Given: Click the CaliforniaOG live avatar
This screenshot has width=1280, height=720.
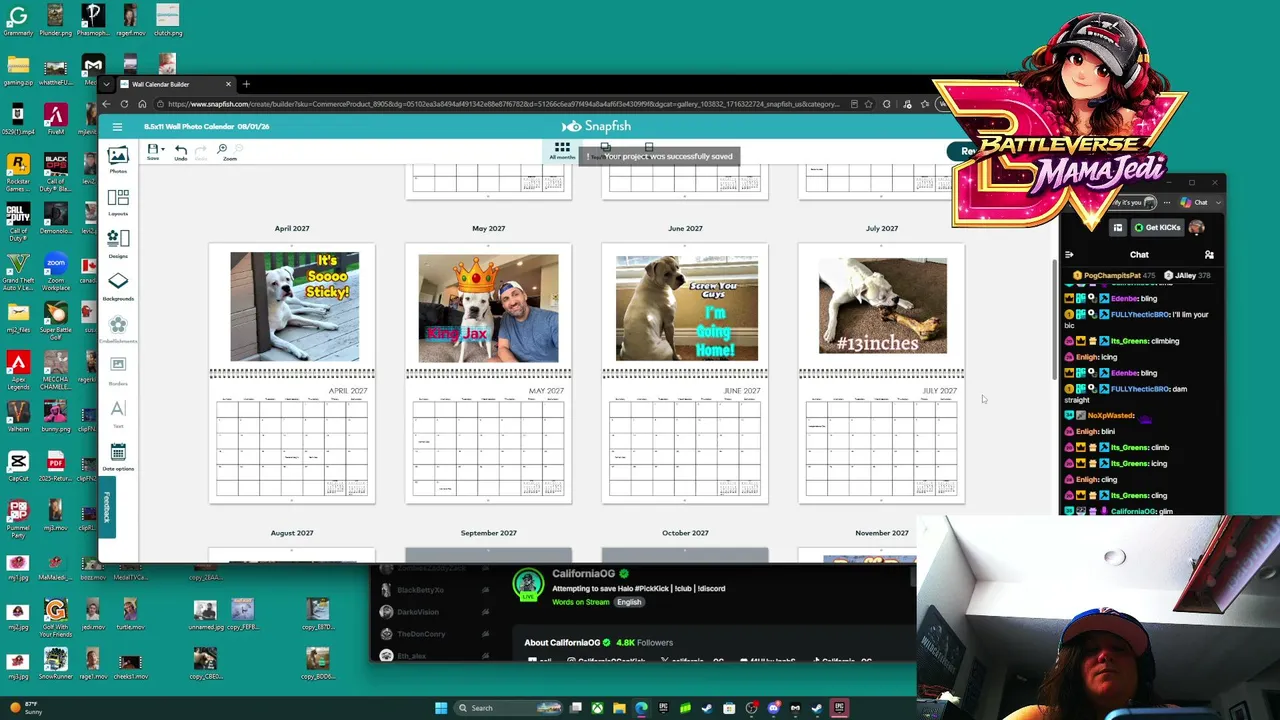Looking at the screenshot, I should click(528, 584).
